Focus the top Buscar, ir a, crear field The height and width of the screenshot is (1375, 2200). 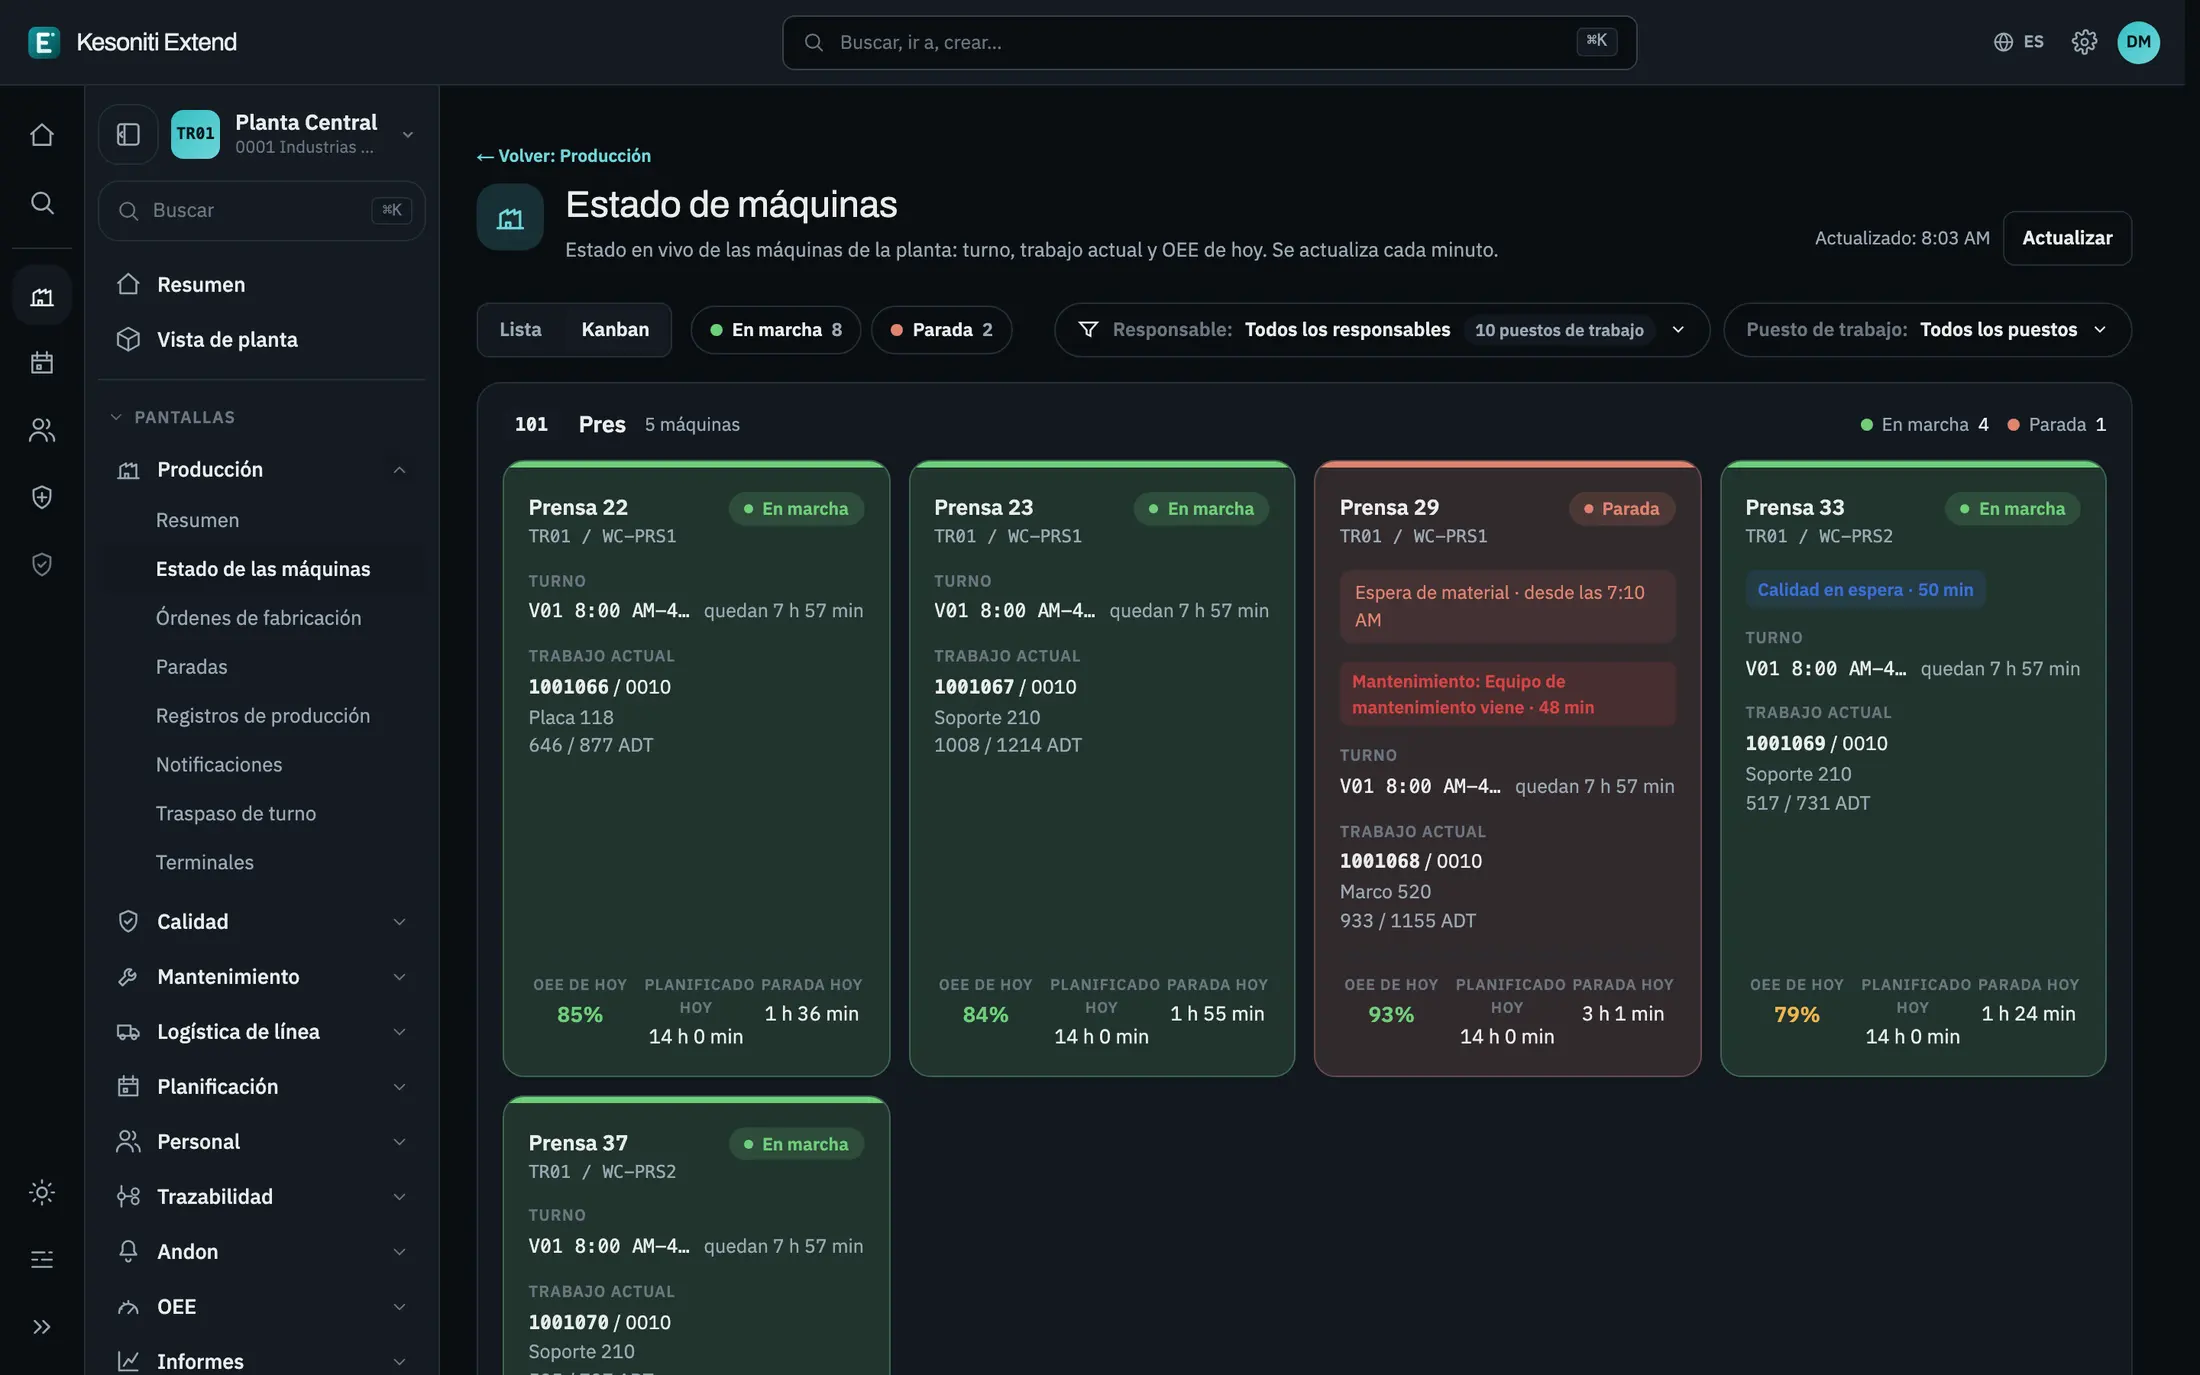1209,42
